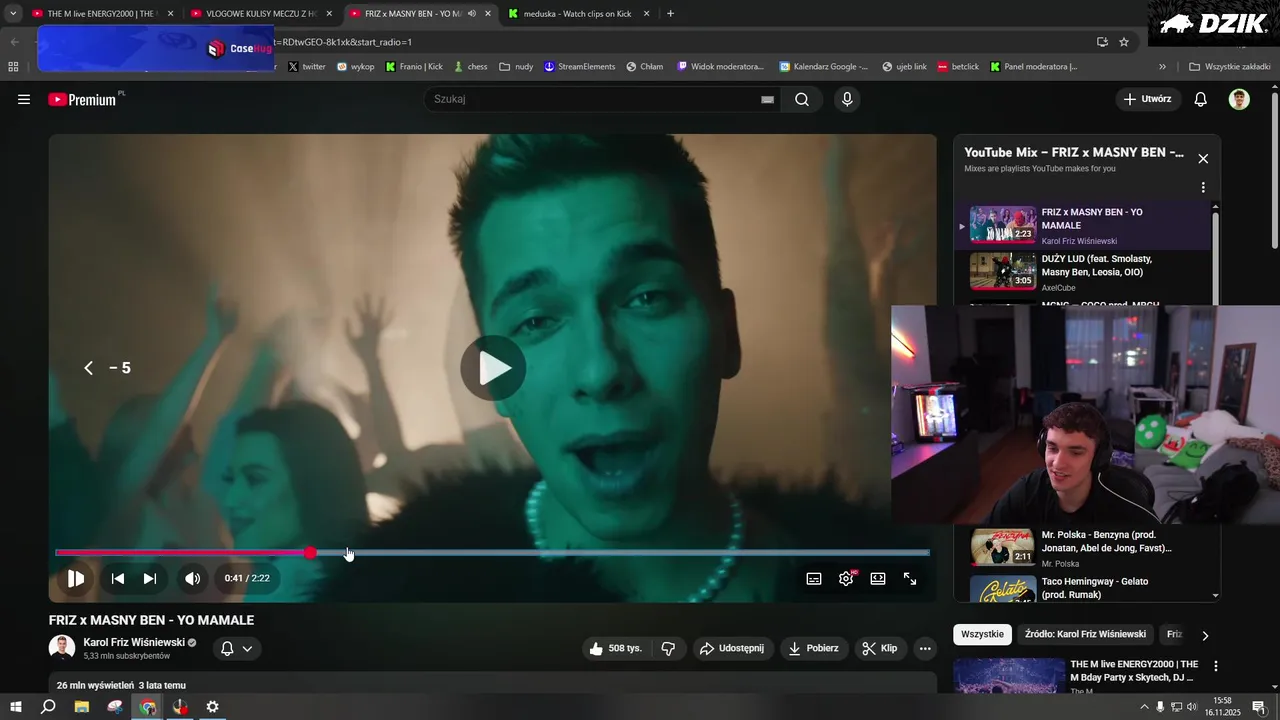Screen dimensions: 1280x720
Task: Switch to meduska Kick browser tab
Action: coord(579,14)
